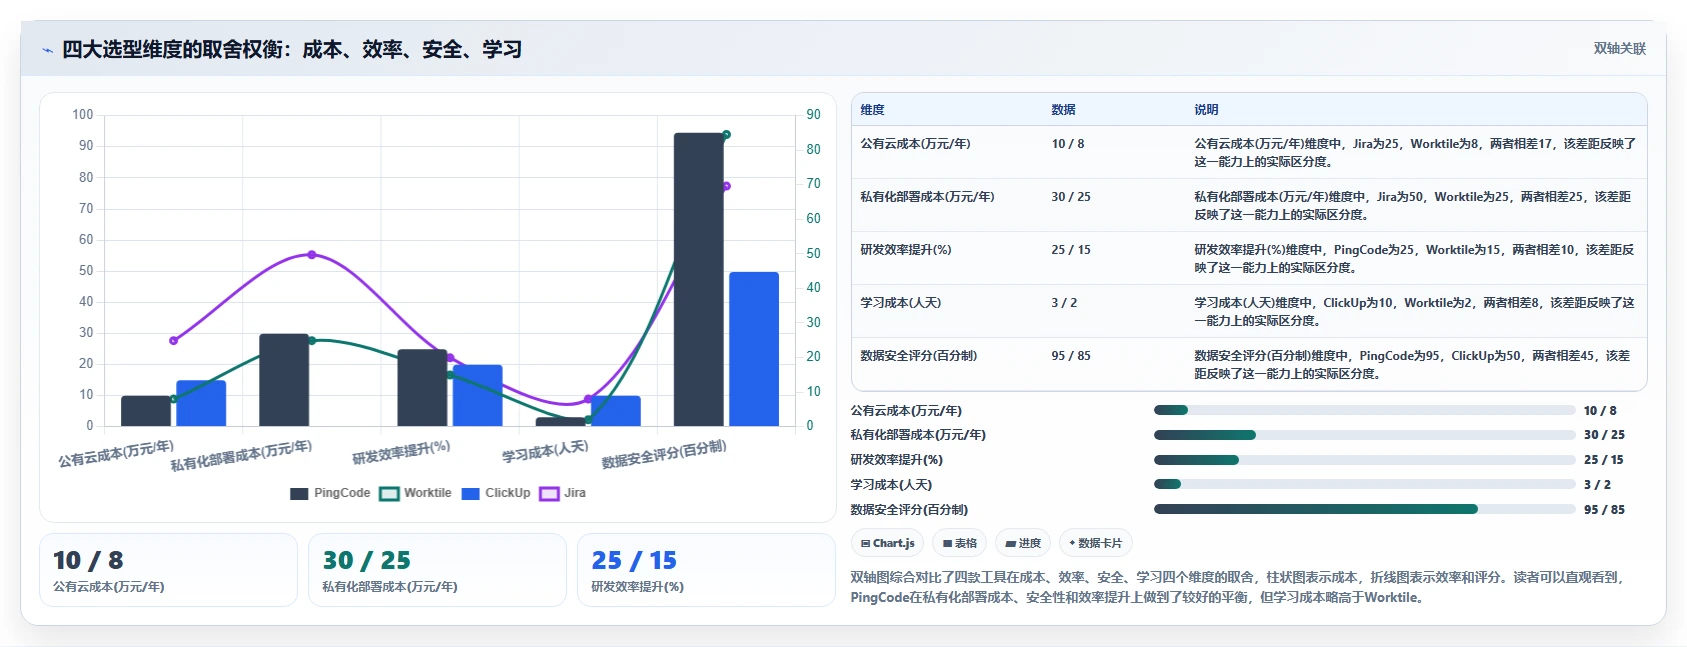Open the 10 / 8 公有云成本 stat card

click(x=168, y=570)
